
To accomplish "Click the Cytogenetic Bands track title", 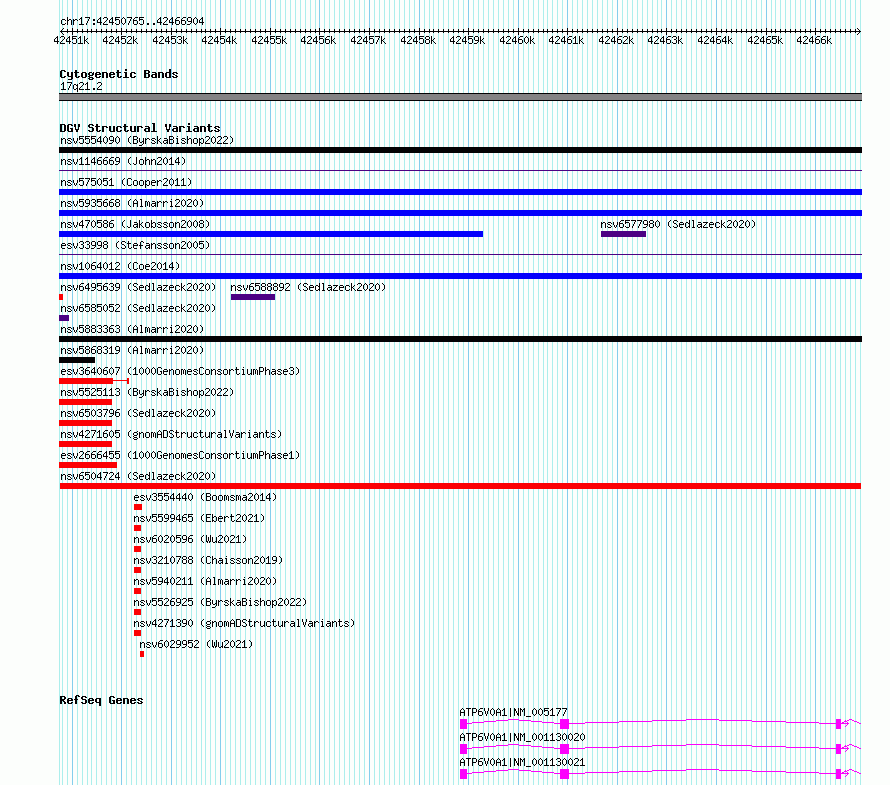I will (119, 74).
